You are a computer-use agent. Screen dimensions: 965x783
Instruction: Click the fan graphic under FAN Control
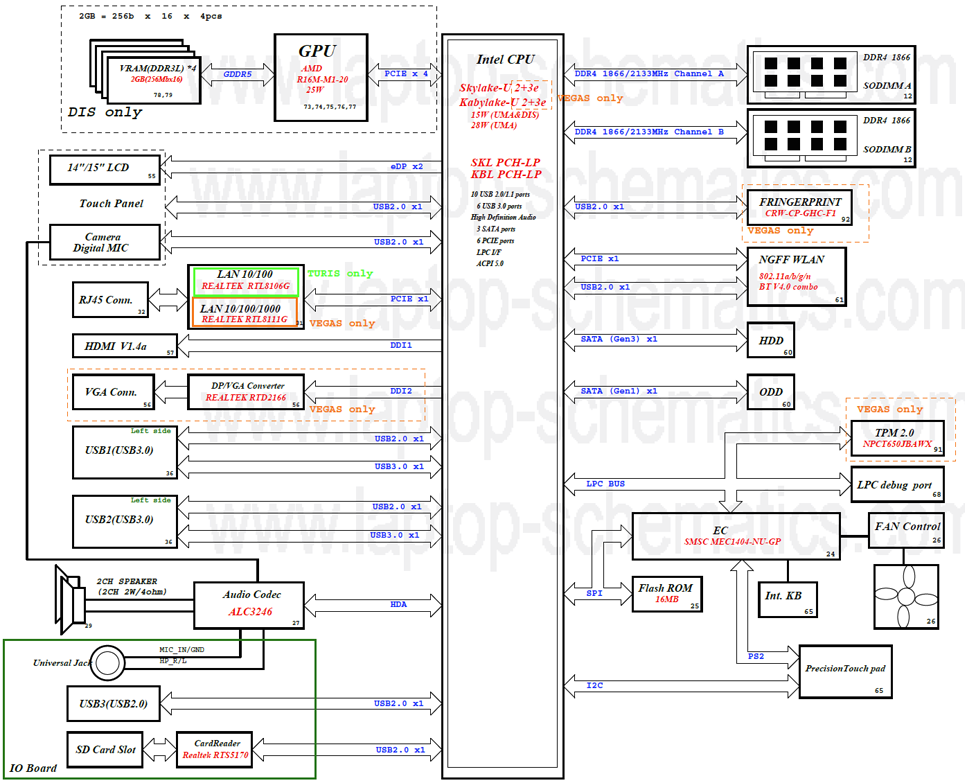[905, 596]
